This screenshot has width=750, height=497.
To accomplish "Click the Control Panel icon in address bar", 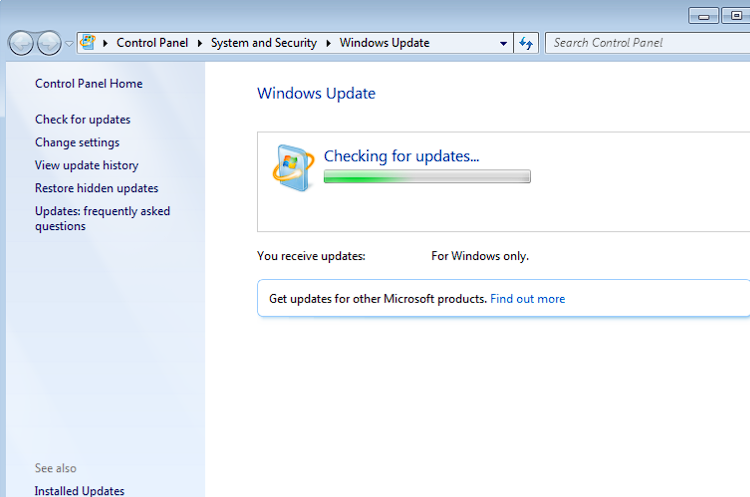I will [x=88, y=43].
